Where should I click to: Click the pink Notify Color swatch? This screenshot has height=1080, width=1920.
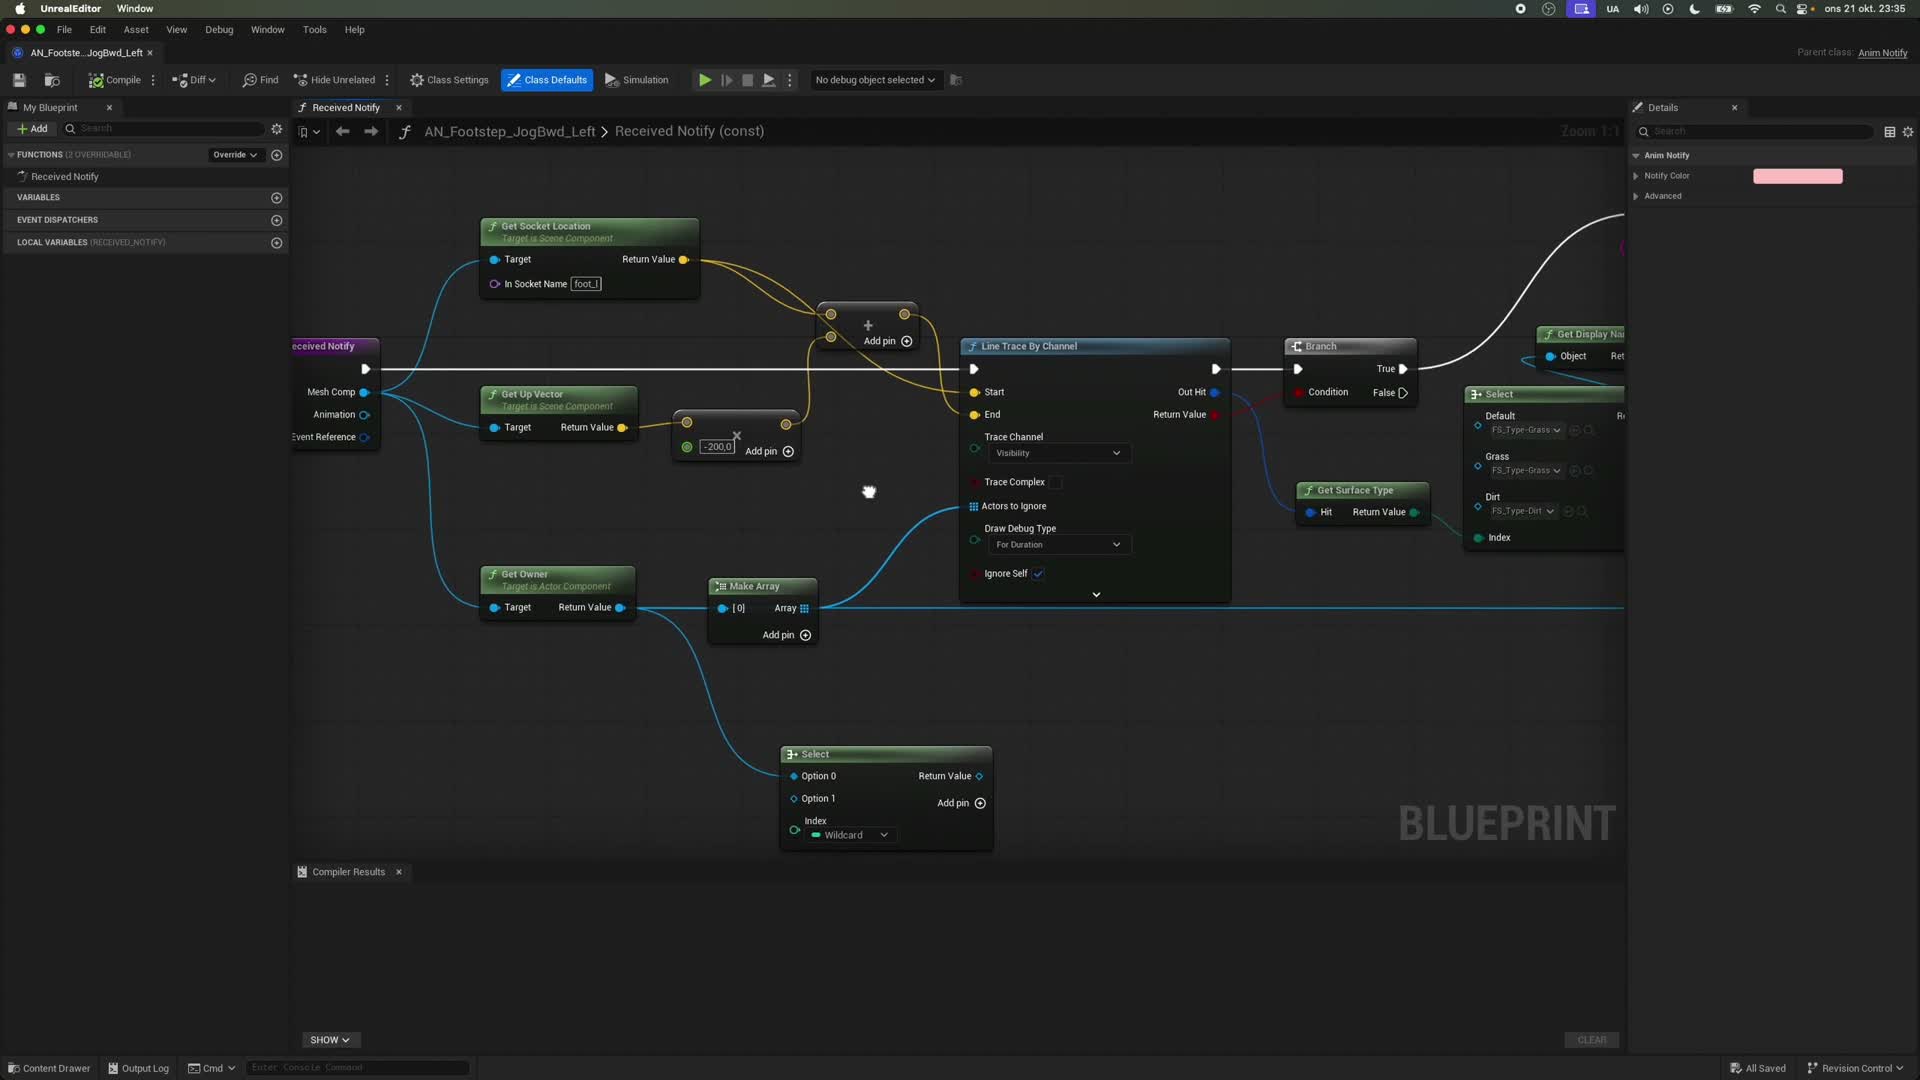tap(1797, 176)
